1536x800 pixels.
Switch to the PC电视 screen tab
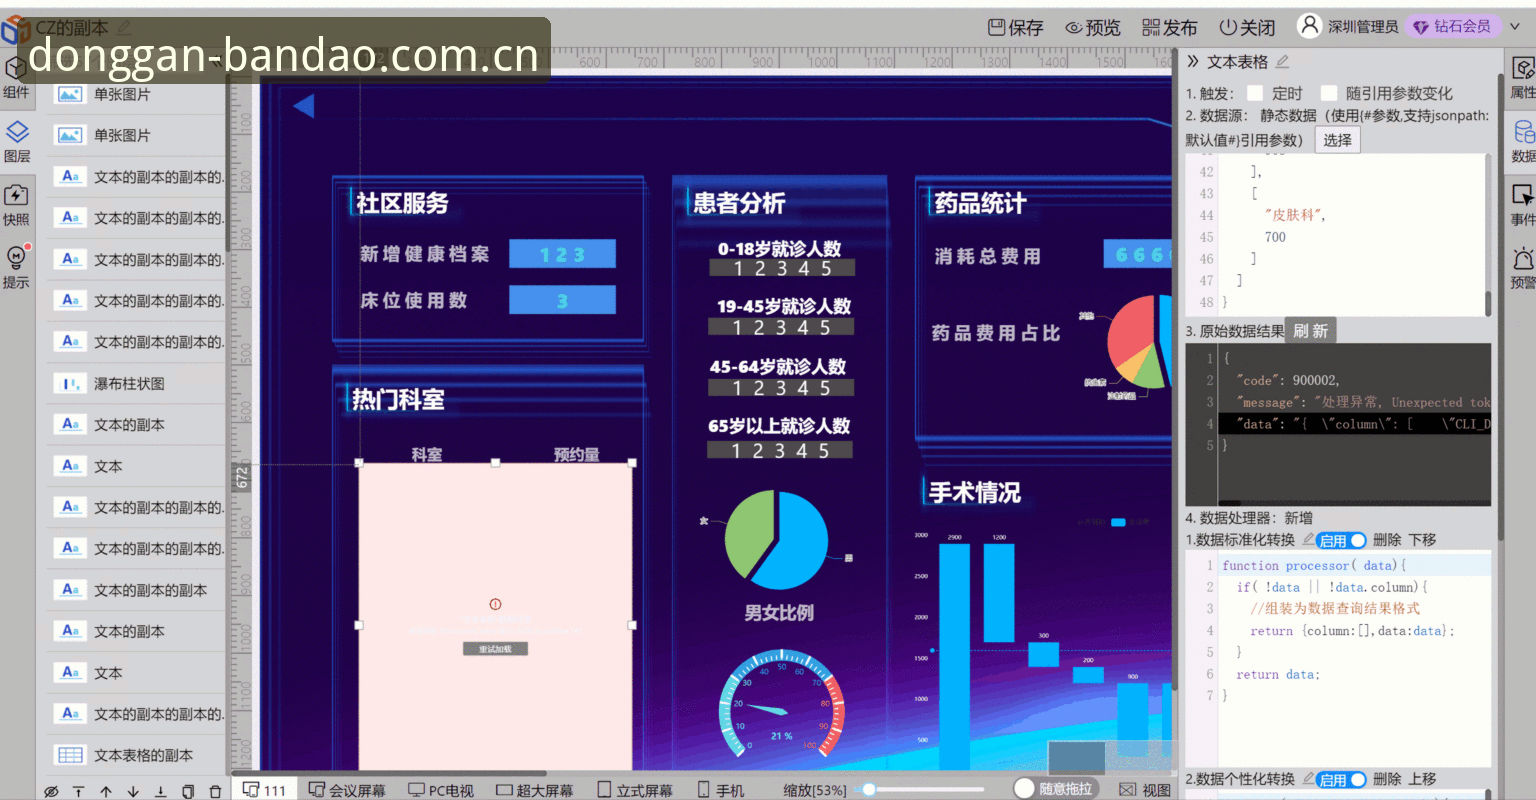(441, 790)
